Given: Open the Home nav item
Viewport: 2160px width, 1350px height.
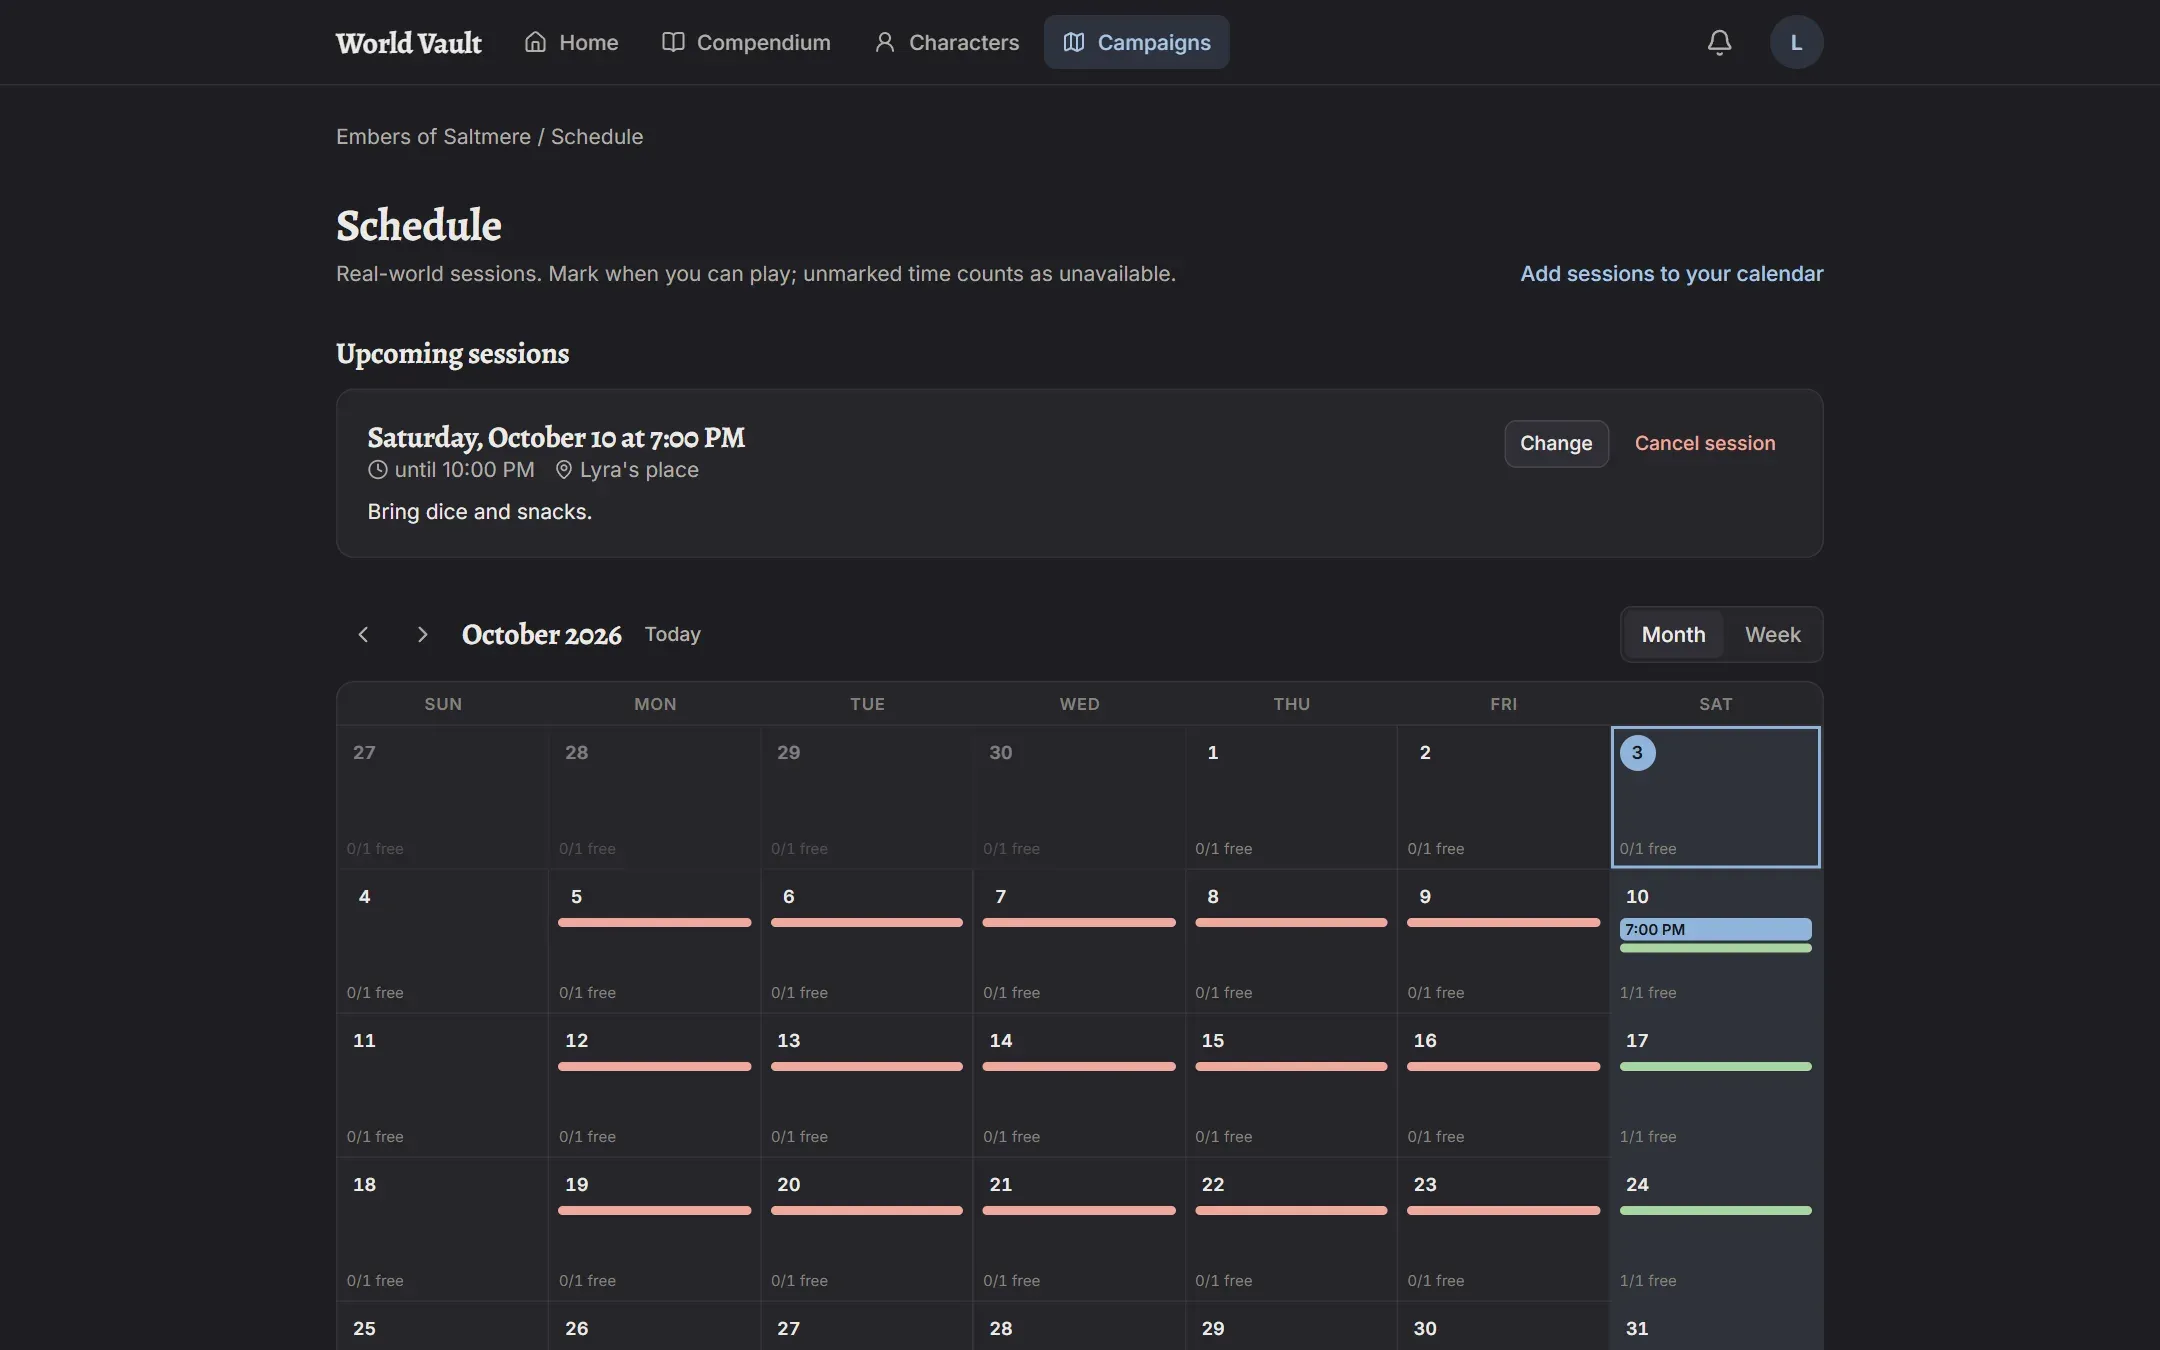Looking at the screenshot, I should point(572,42).
